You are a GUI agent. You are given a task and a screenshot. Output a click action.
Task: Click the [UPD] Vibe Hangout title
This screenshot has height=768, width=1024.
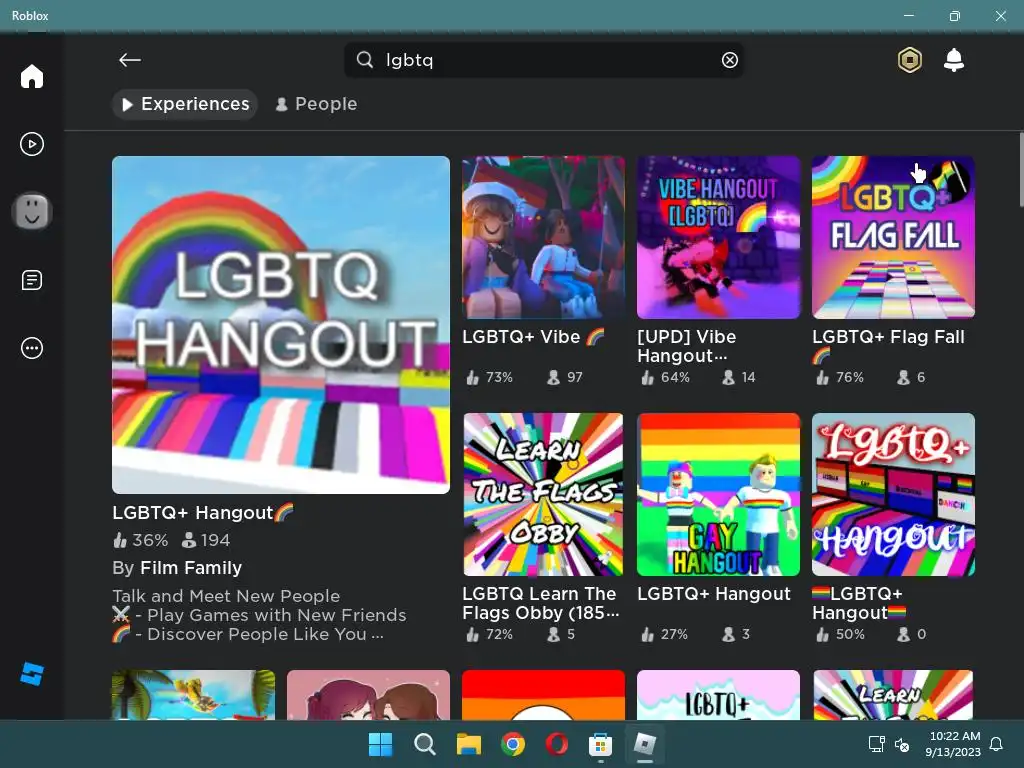(686, 346)
